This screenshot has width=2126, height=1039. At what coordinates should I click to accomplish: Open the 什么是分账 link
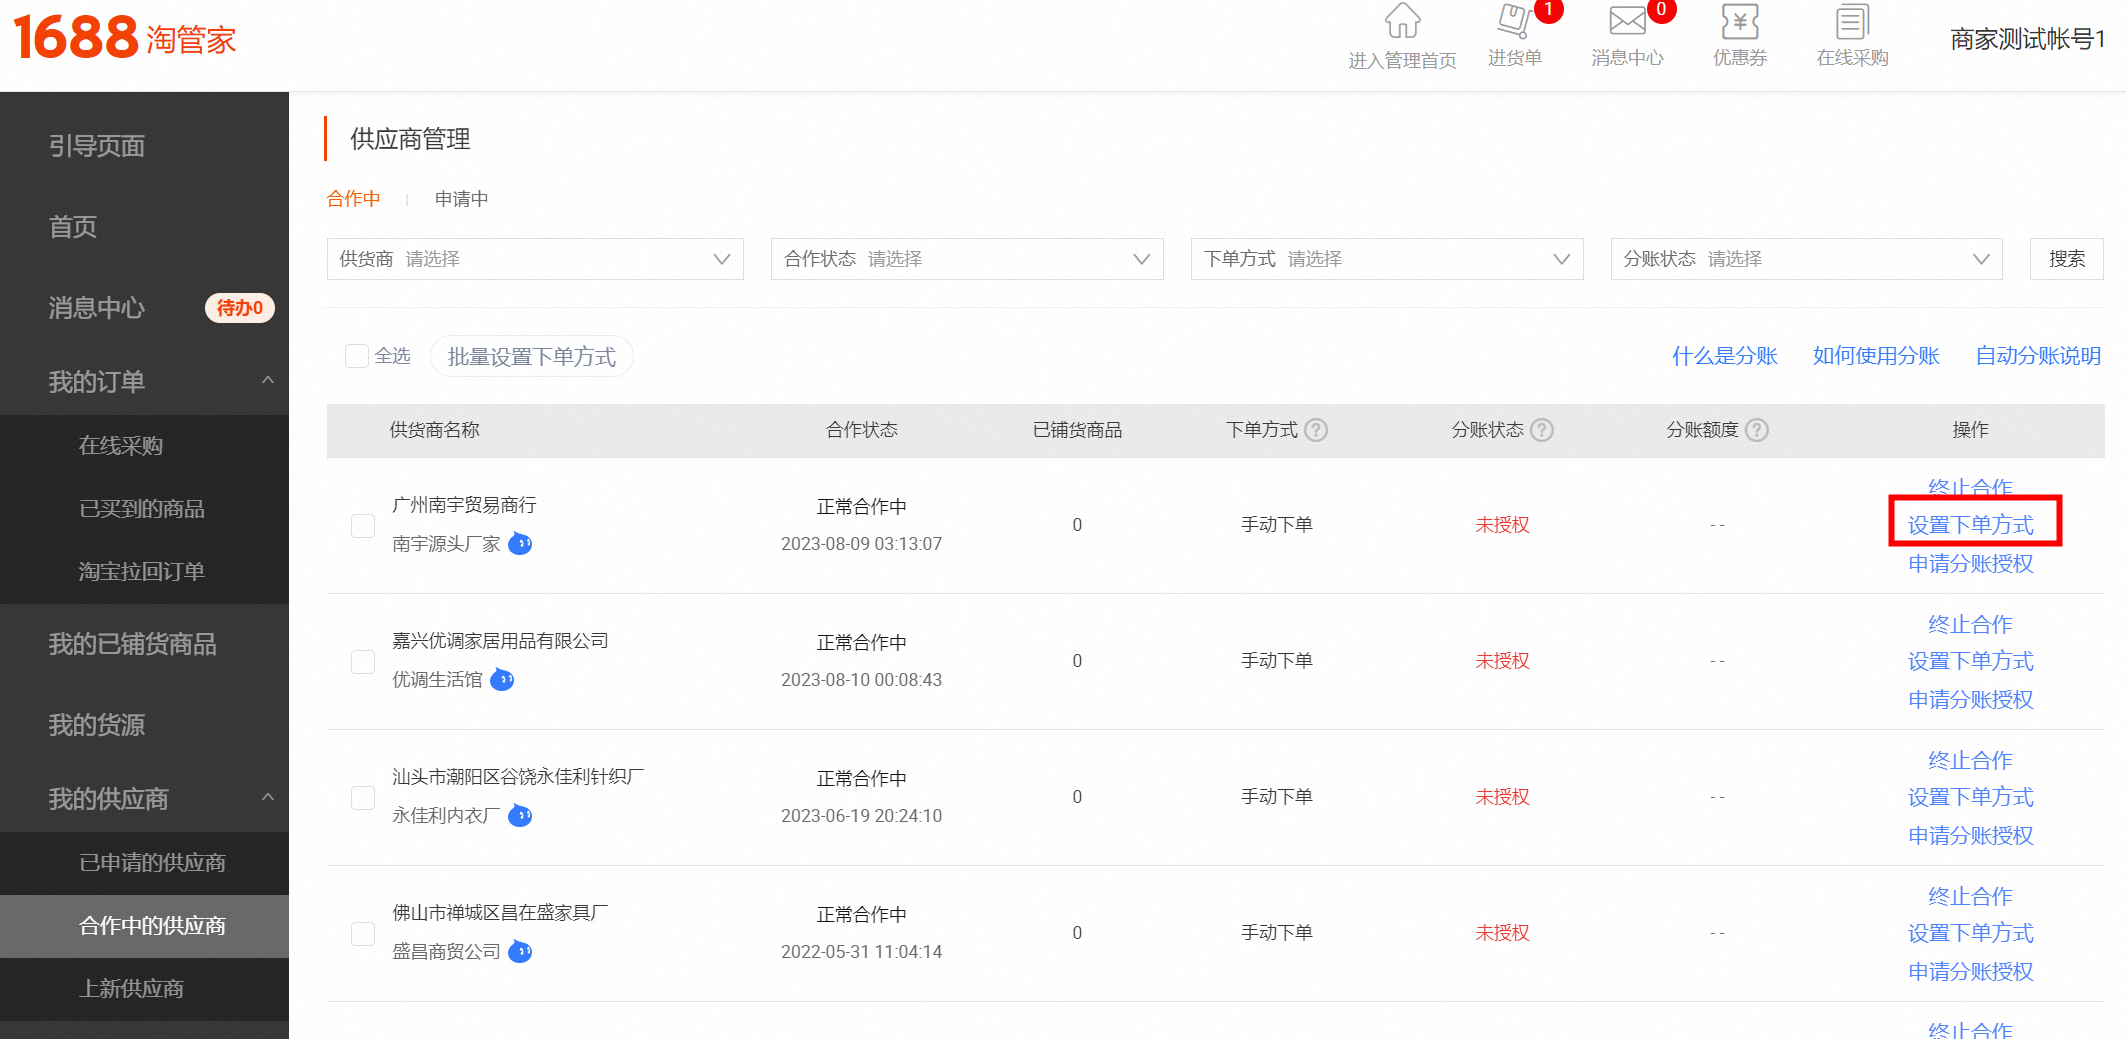click(1723, 355)
